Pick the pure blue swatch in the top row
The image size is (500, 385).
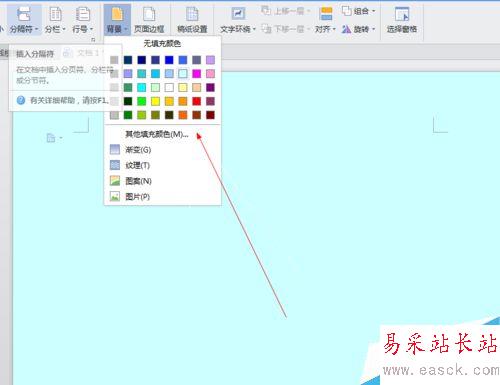pos(169,60)
